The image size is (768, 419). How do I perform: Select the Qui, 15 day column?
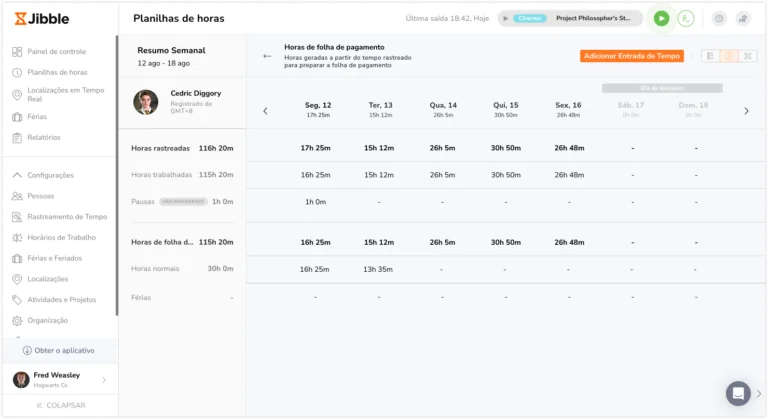pos(506,109)
